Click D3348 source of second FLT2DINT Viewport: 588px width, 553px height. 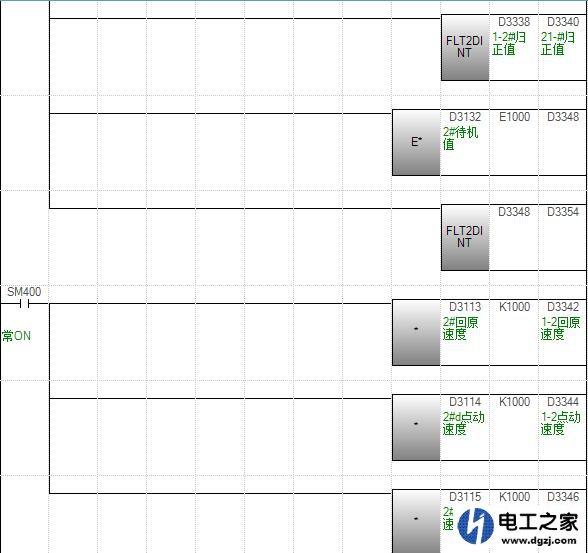(x=514, y=211)
